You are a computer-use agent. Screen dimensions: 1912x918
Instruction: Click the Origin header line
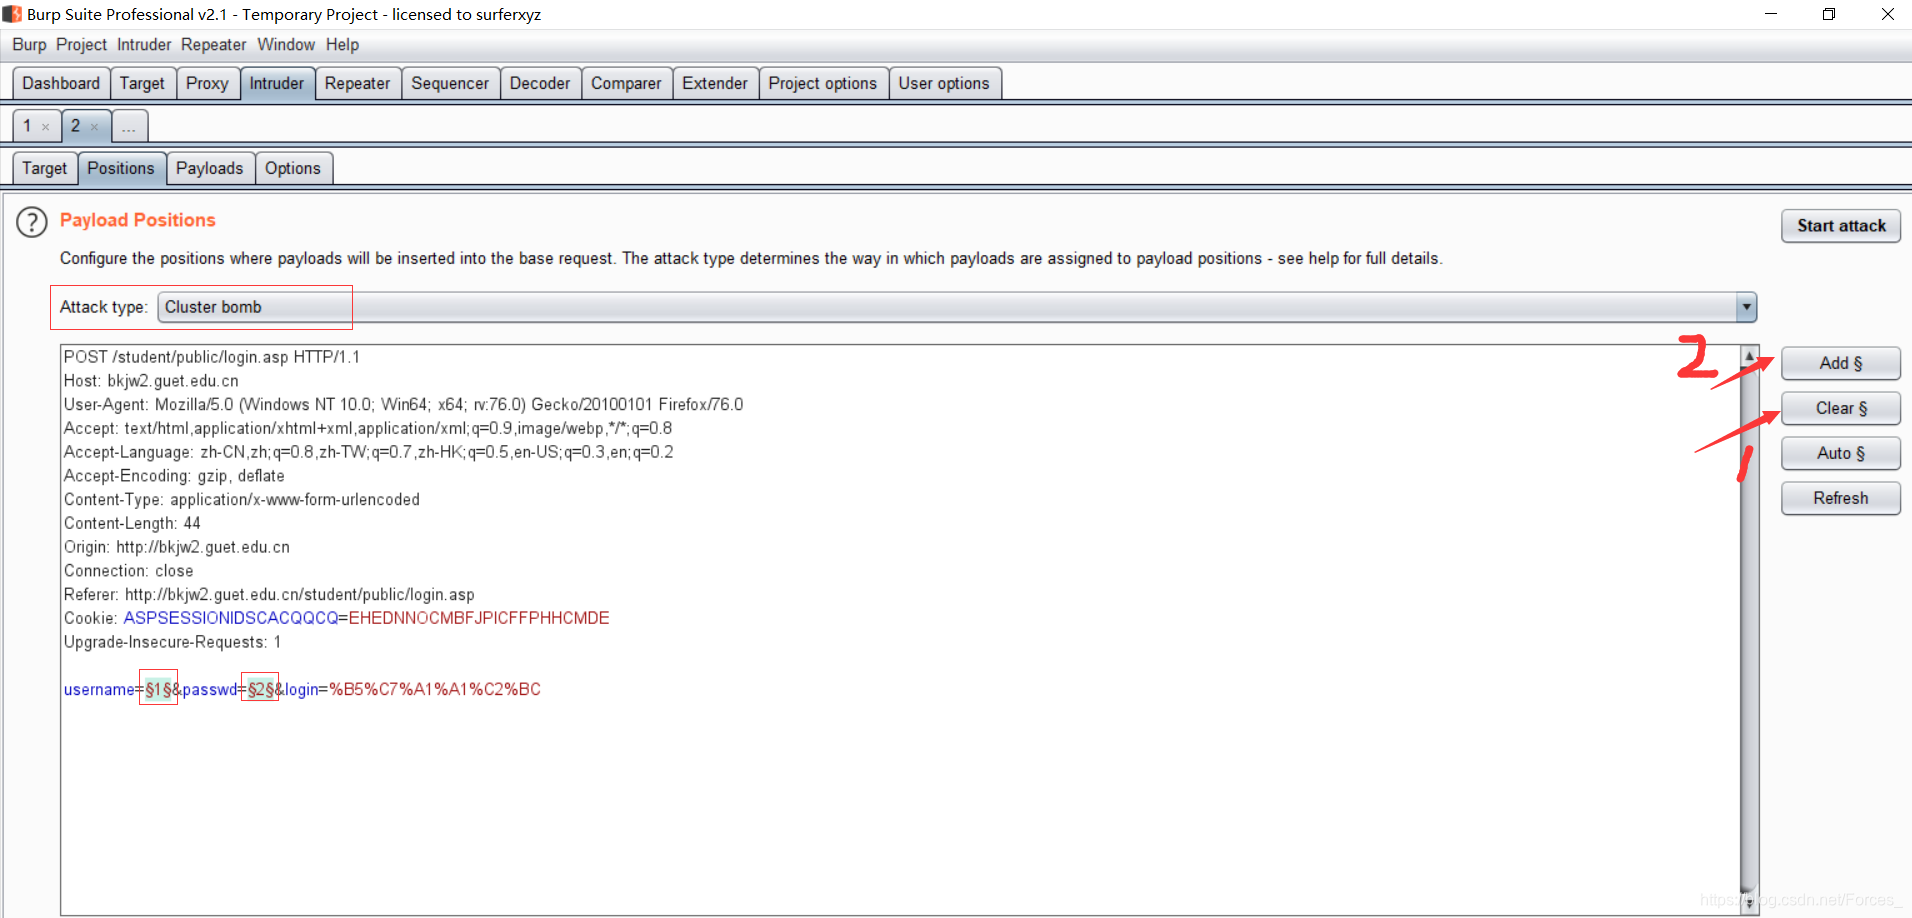click(177, 547)
